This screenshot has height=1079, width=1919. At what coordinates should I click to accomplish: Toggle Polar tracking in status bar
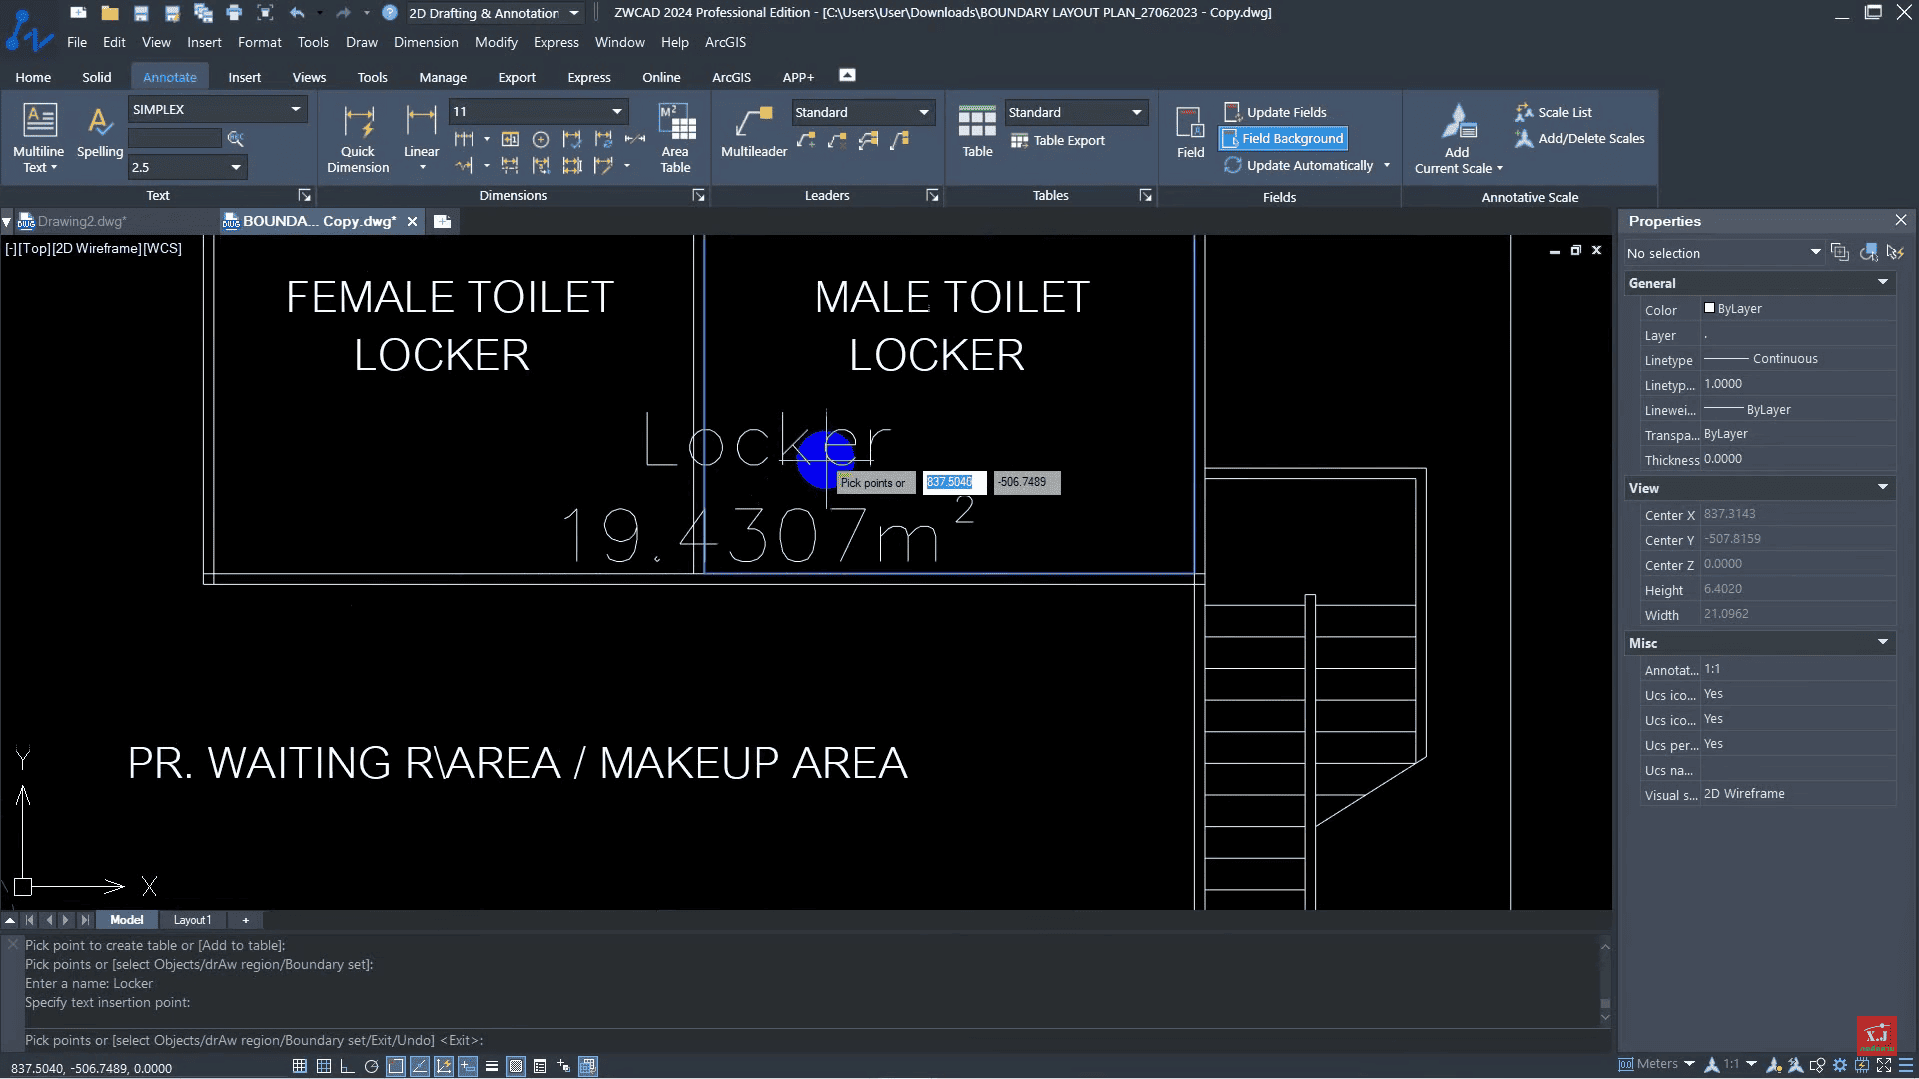point(371,1066)
